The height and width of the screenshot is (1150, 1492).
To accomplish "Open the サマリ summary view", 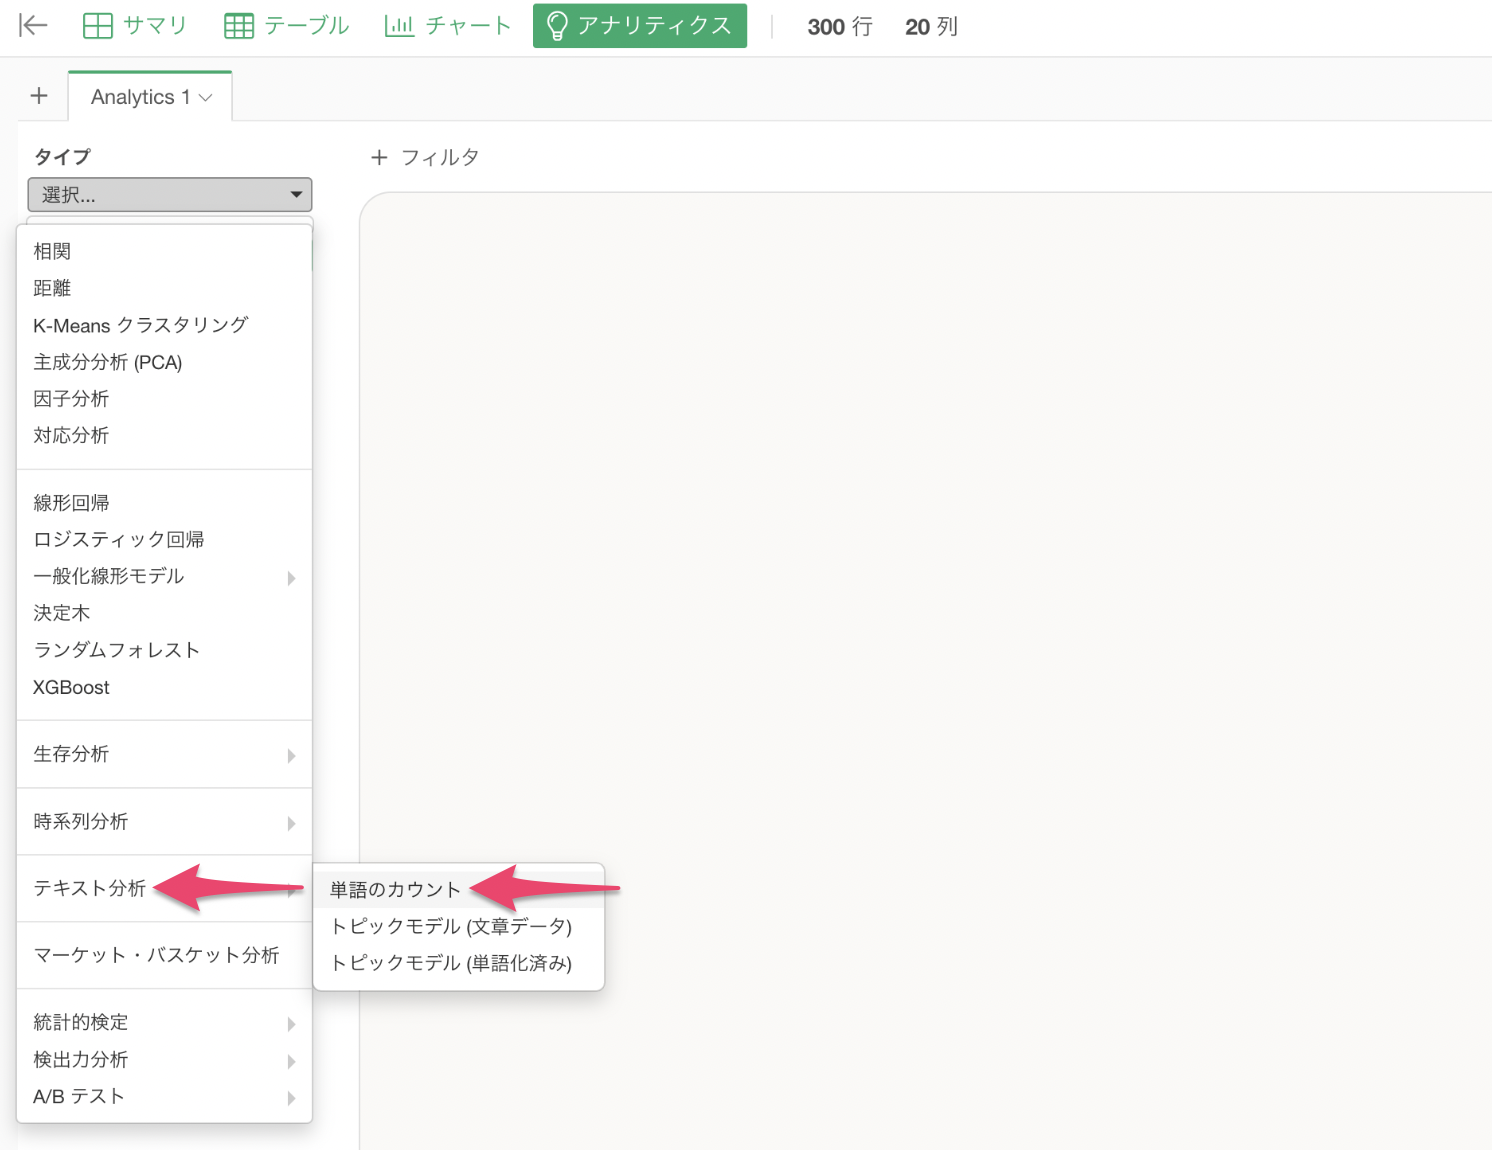I will (135, 26).
